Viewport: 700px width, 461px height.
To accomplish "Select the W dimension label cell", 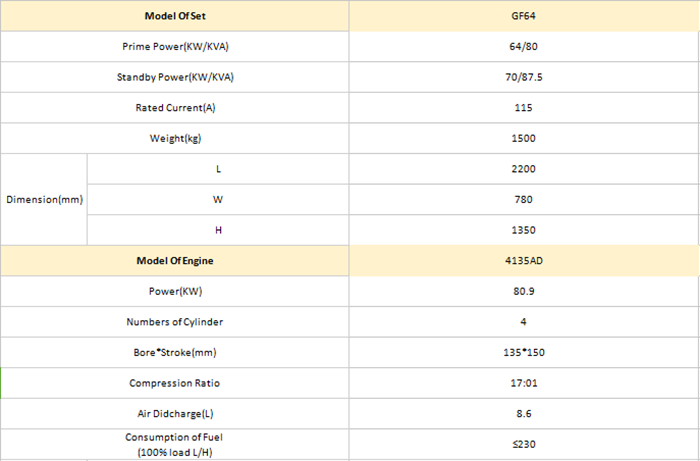I will pos(218,199).
